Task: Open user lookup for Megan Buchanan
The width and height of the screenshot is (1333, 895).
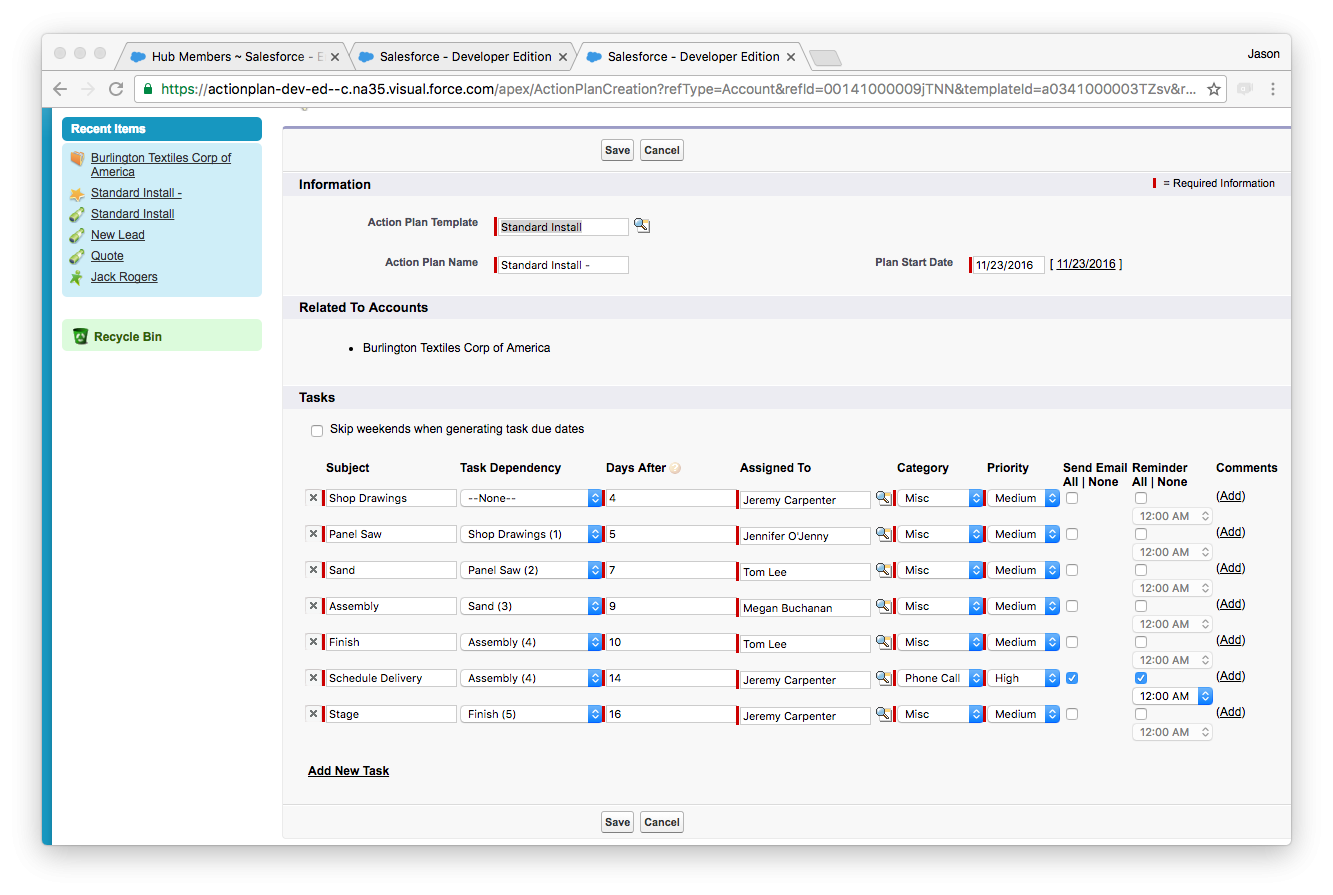Action: [x=883, y=606]
